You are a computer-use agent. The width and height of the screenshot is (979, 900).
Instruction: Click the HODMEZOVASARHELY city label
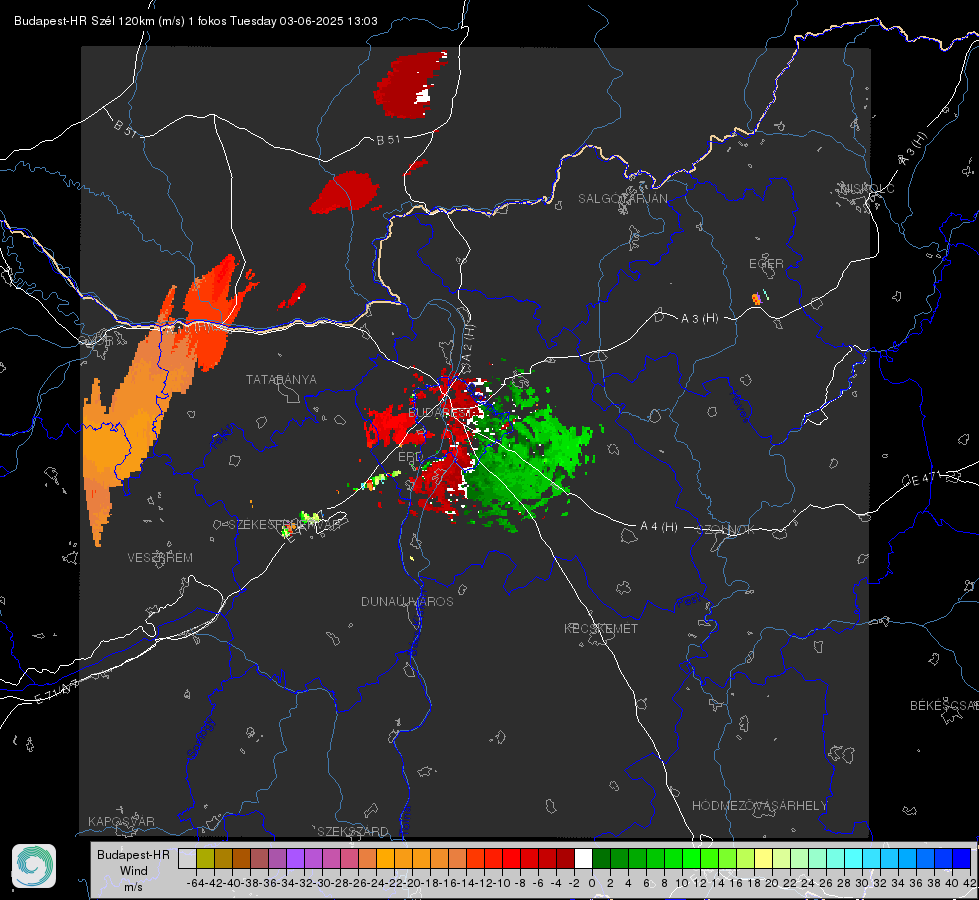click(759, 806)
